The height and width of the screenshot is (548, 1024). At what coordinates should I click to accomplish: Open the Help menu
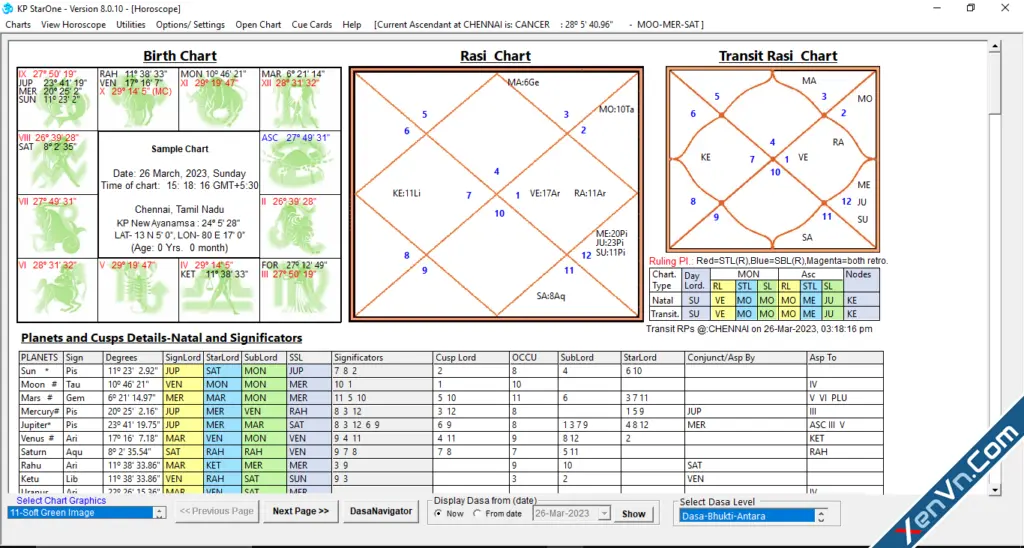[351, 25]
